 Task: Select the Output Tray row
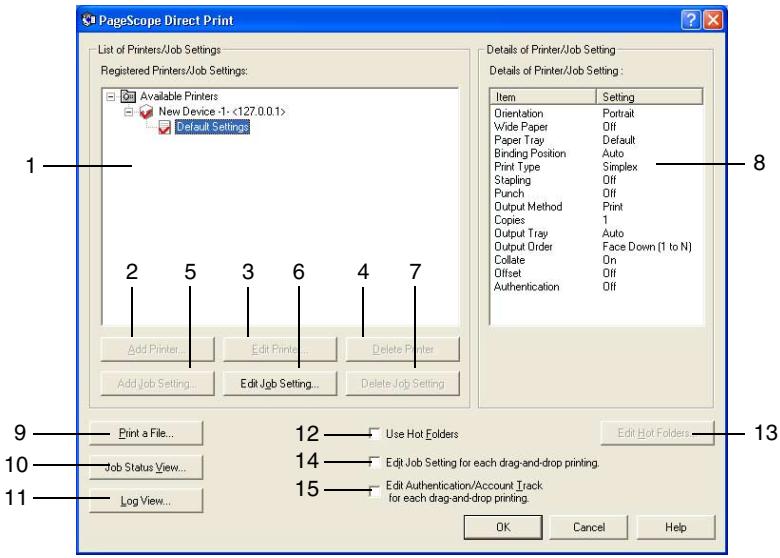pos(597,233)
